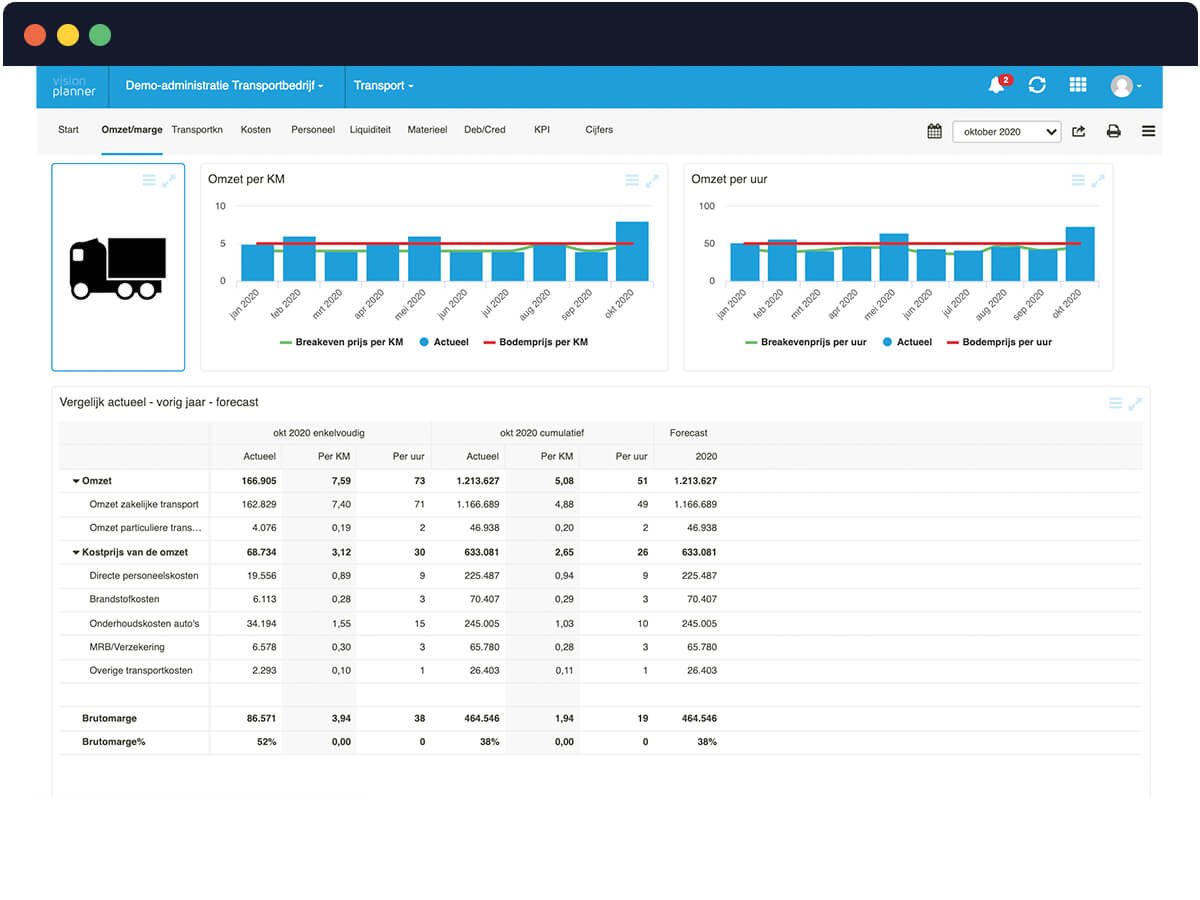The width and height of the screenshot is (1200, 900).
Task: Open the Demo-administratie Transportbedrijf dropdown
Action: click(x=224, y=86)
